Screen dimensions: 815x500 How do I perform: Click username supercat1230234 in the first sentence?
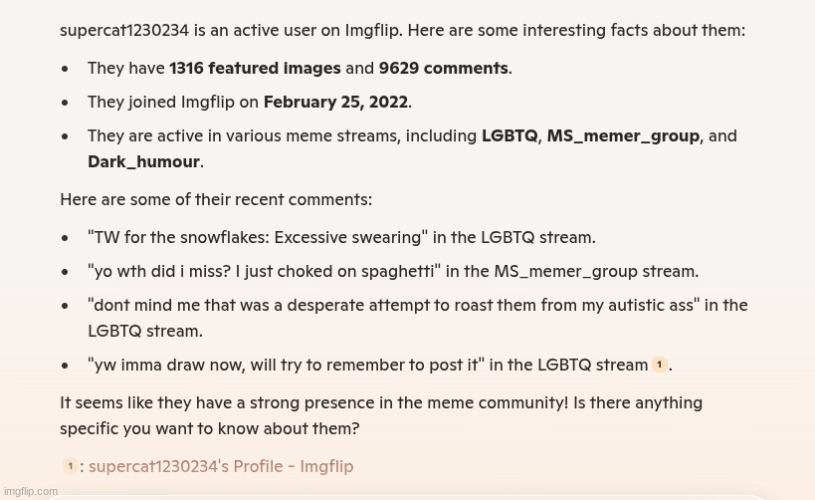[124, 30]
